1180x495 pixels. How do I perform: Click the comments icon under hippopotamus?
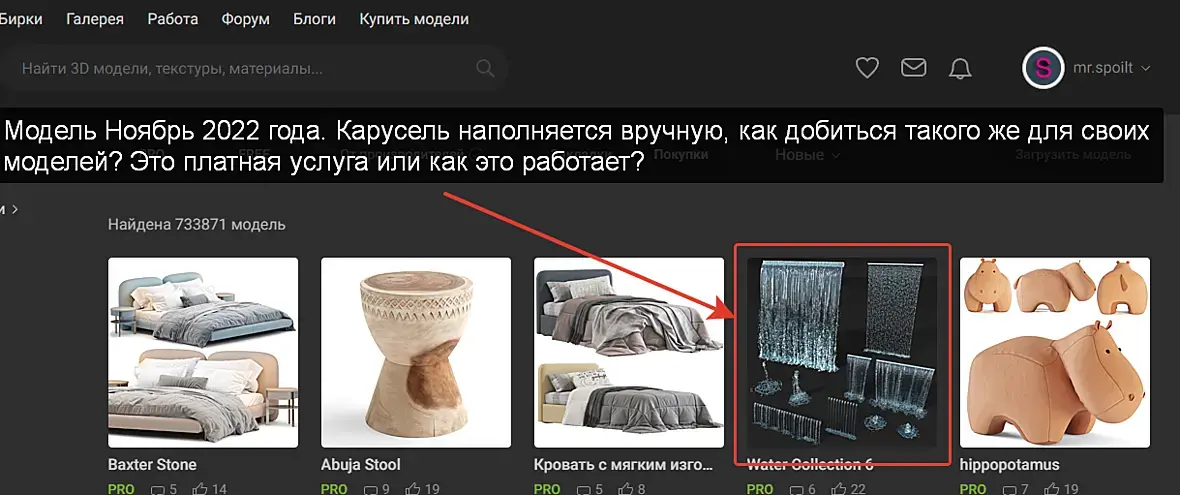point(1010,489)
